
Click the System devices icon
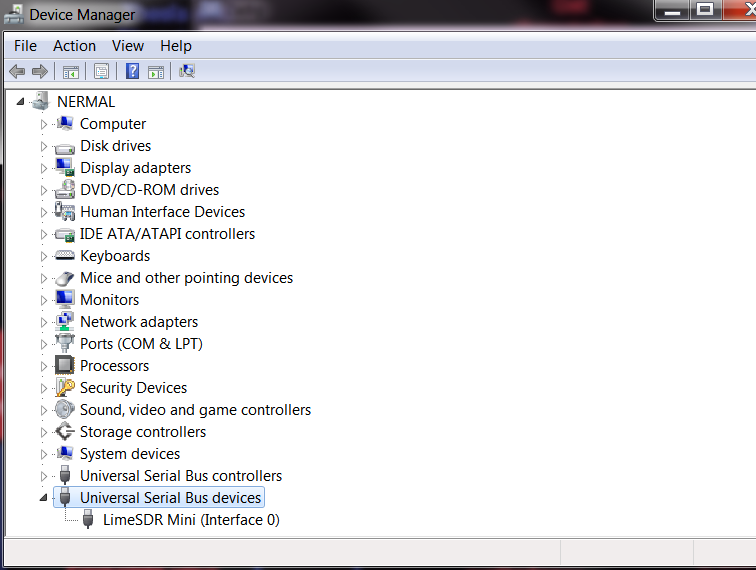pos(65,453)
